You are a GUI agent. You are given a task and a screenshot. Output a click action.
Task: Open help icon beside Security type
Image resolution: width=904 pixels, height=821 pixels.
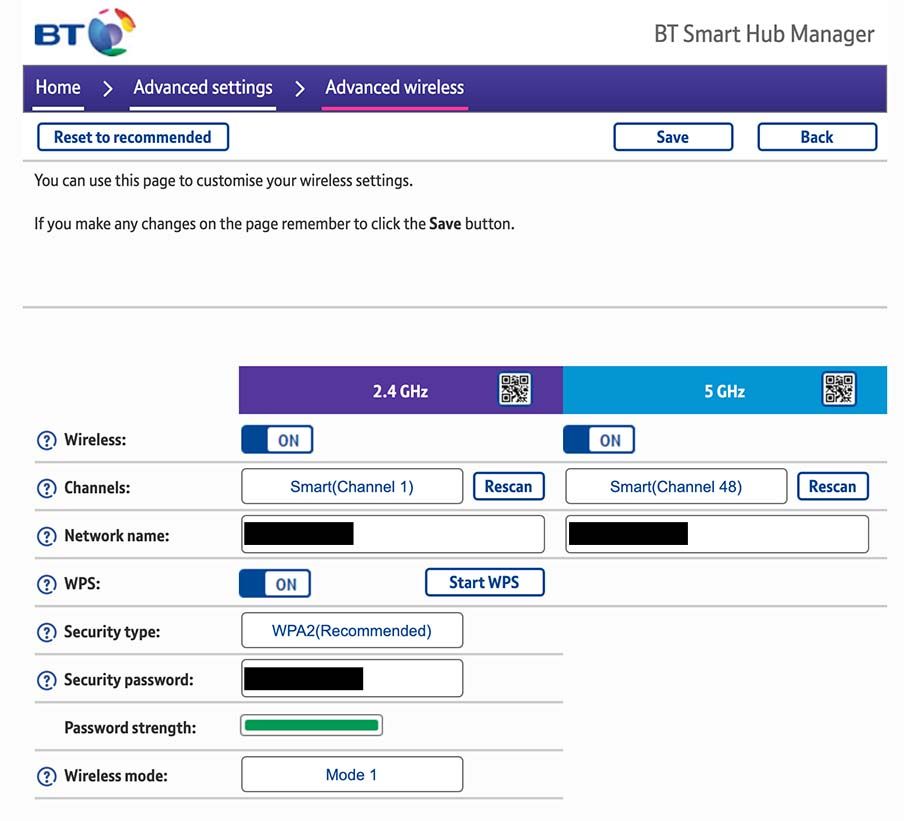tap(46, 633)
